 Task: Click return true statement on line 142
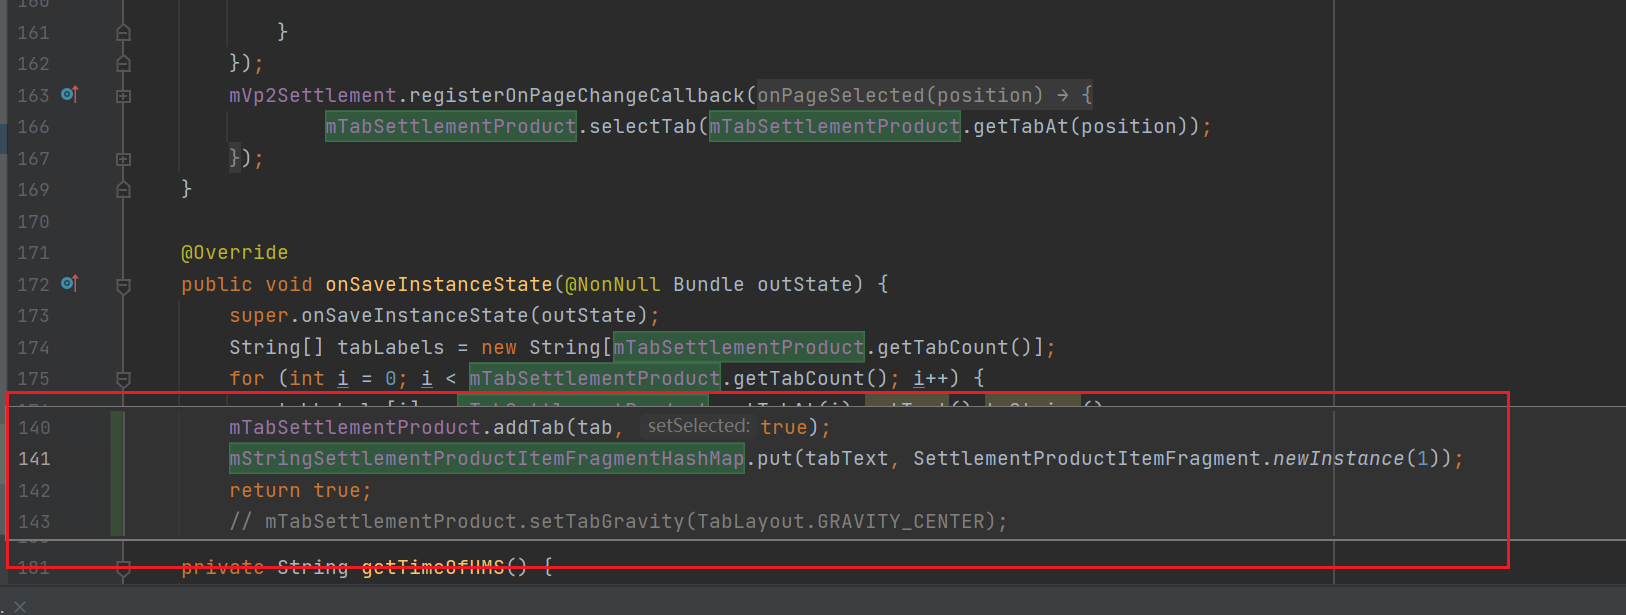pos(300,490)
